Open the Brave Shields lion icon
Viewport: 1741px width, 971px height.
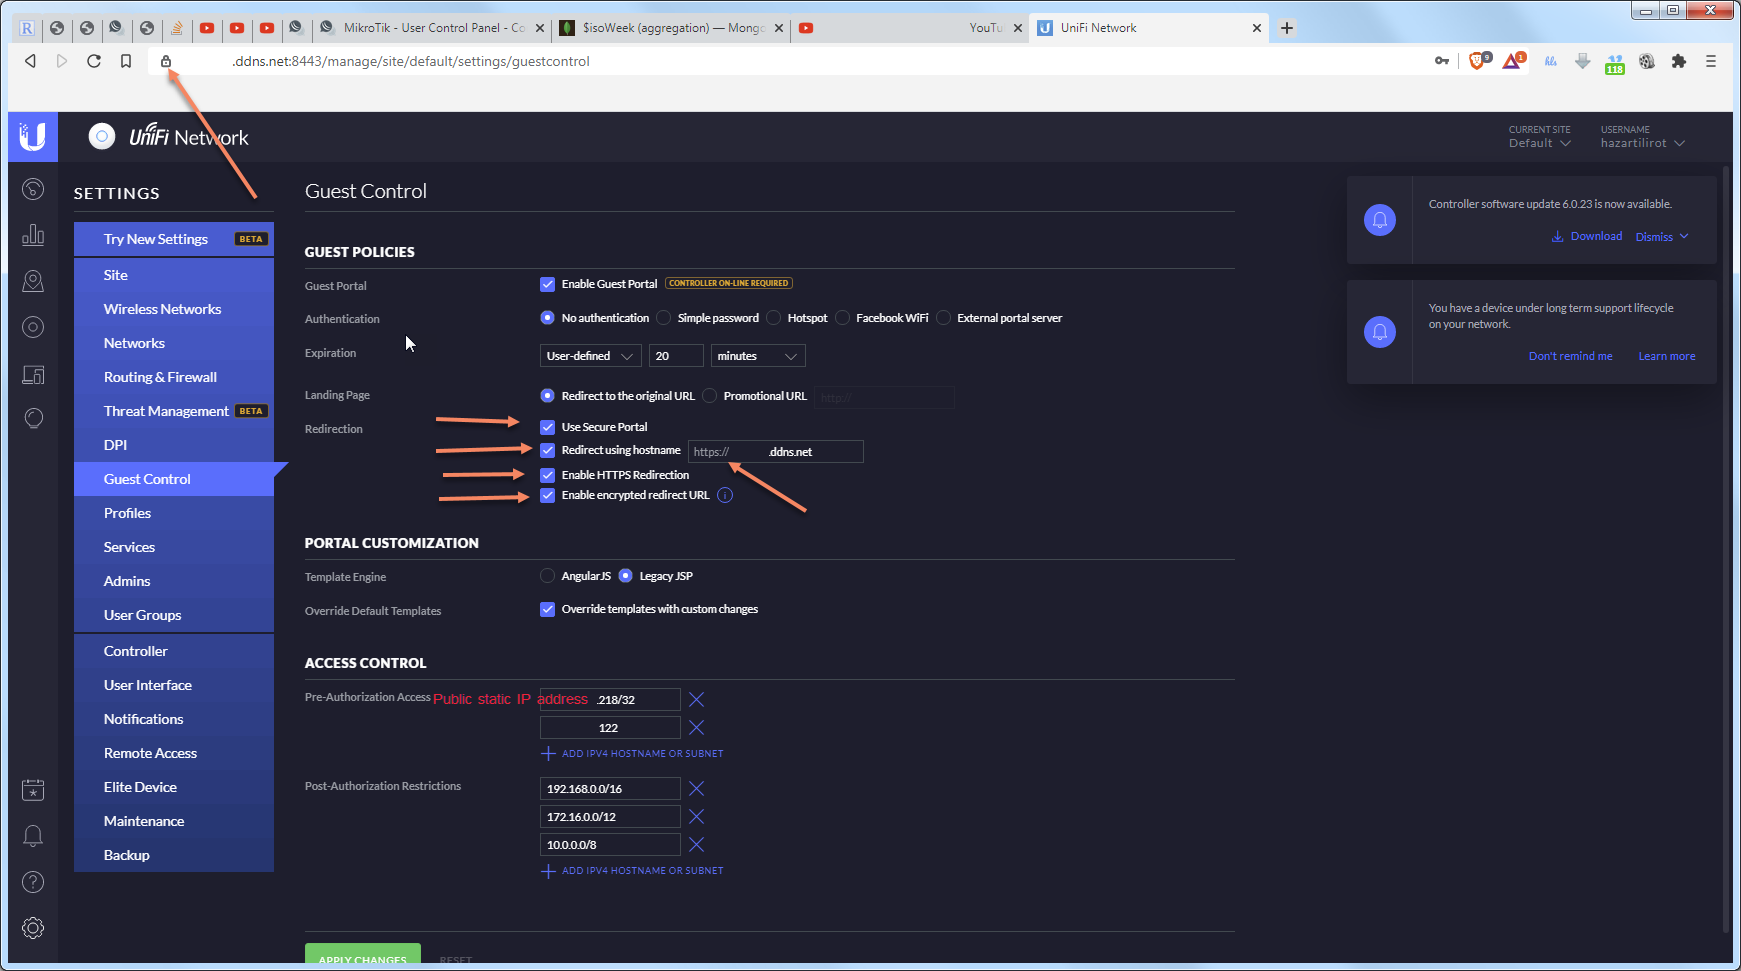[x=1478, y=61]
